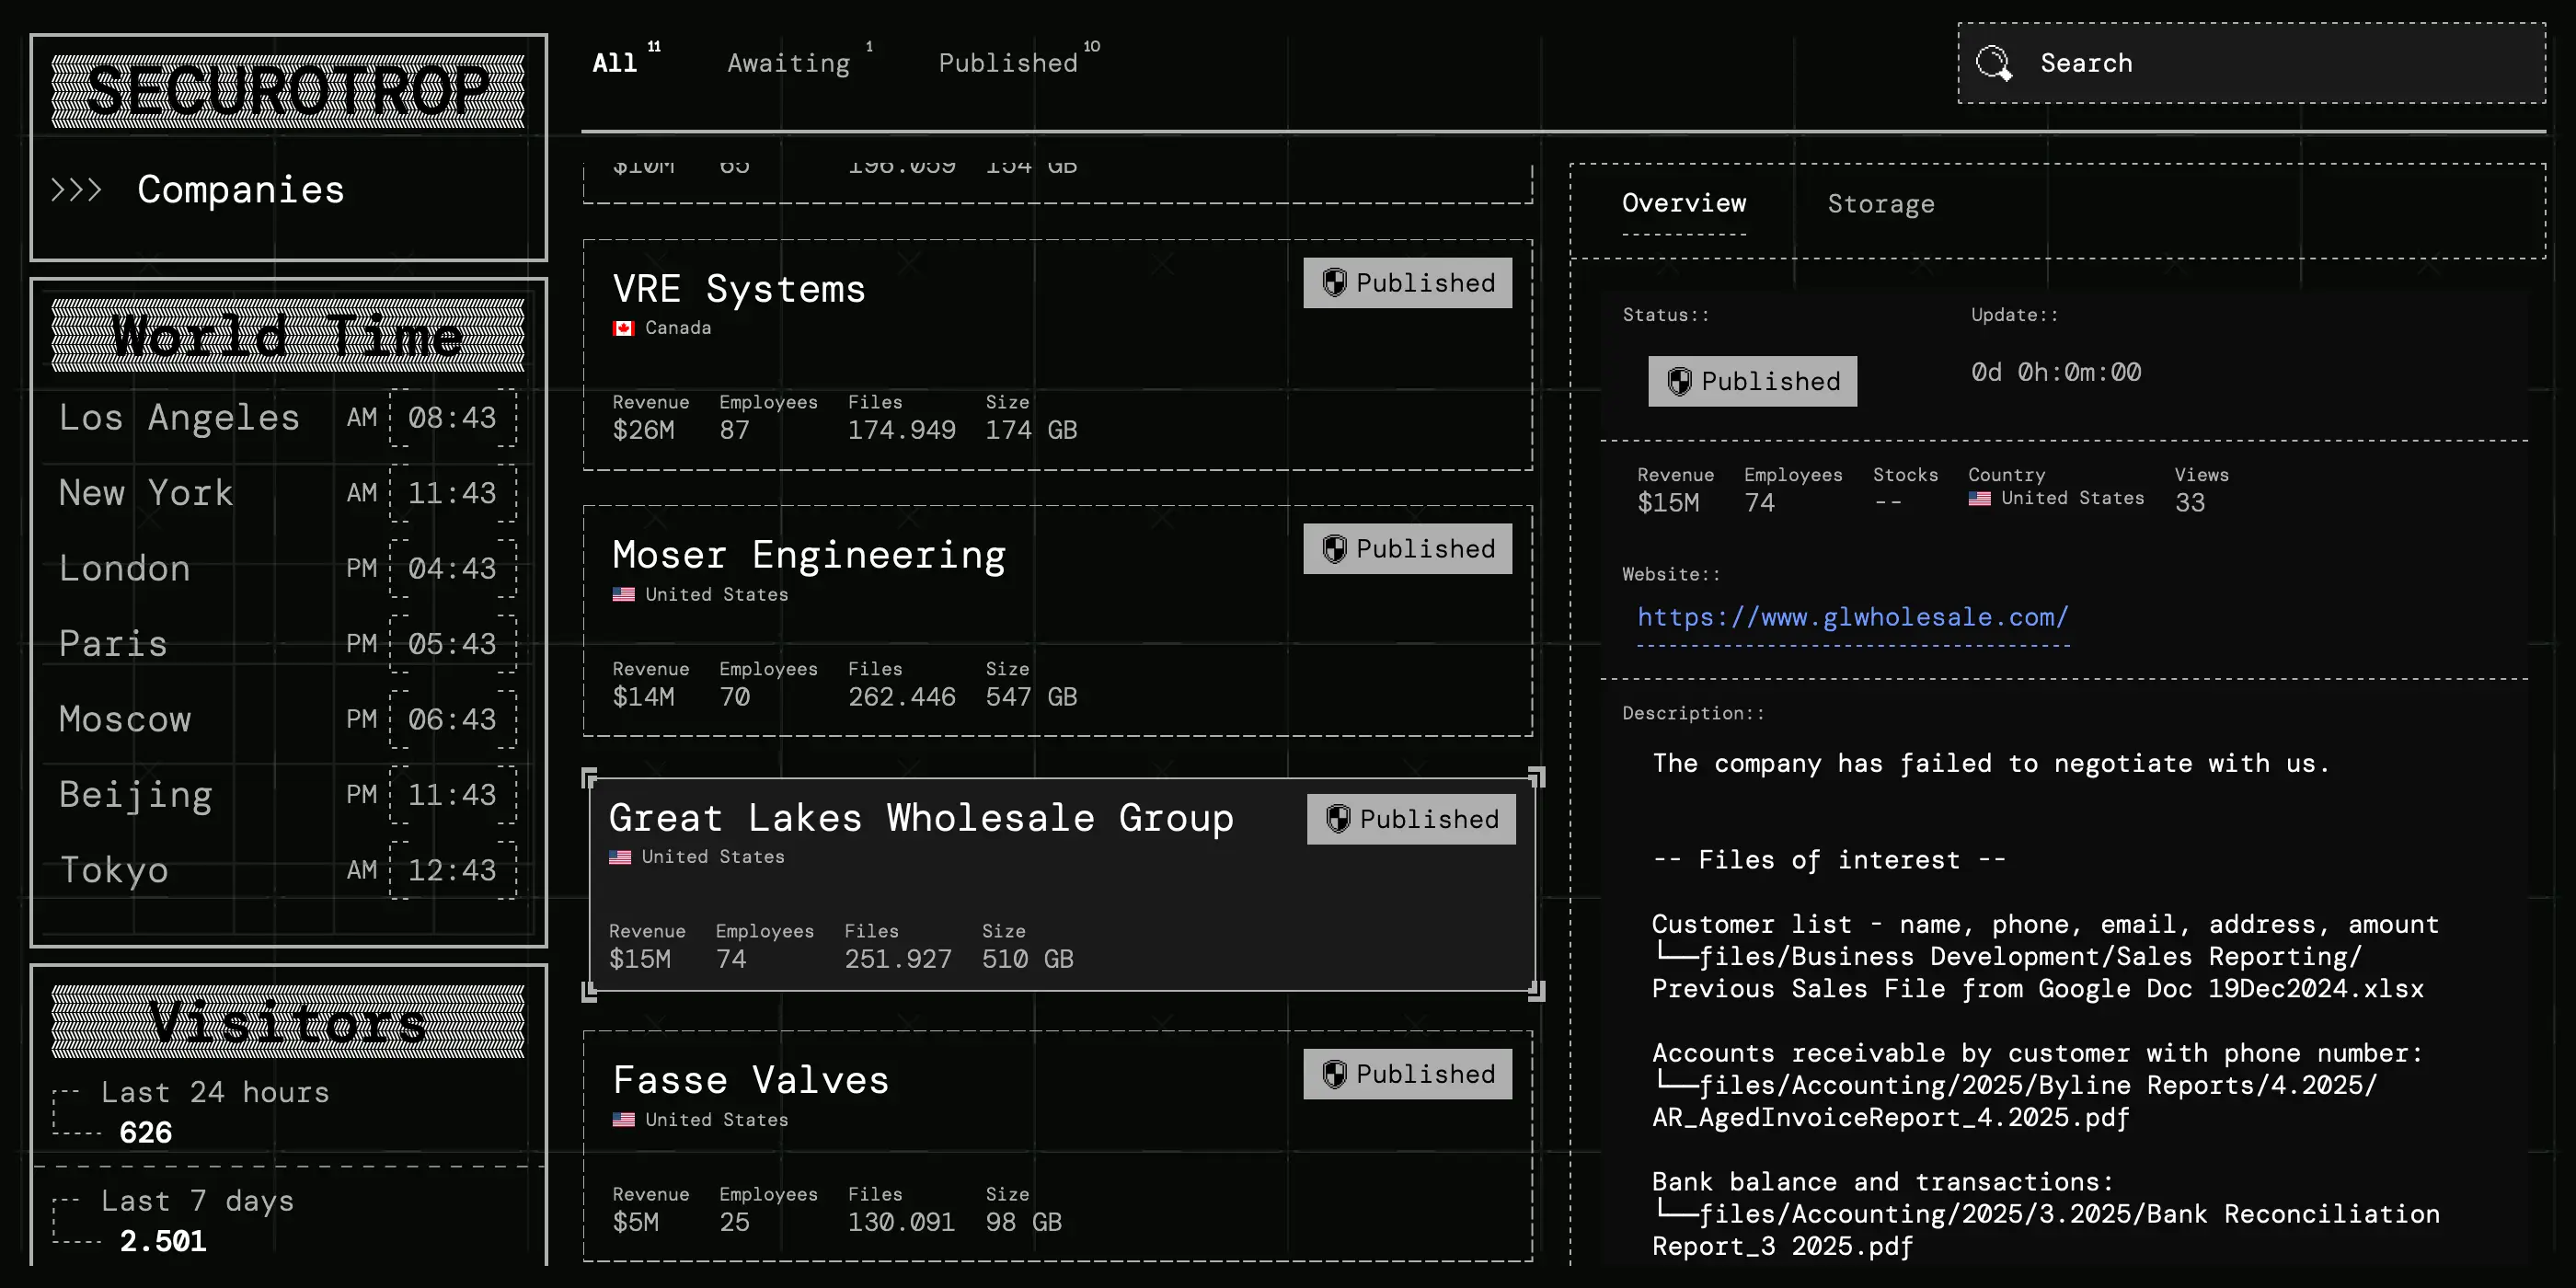Open the glwholesale.com website link
This screenshot has height=1288, width=2576.
pos(1852,617)
